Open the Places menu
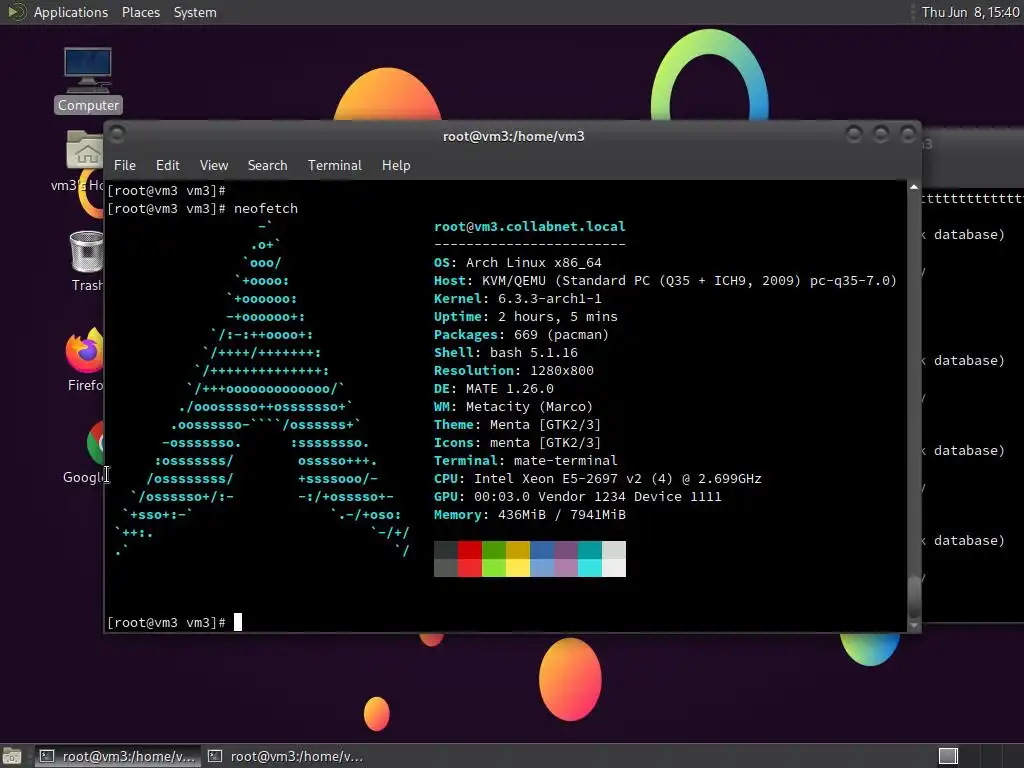The height and width of the screenshot is (768, 1024). point(140,12)
